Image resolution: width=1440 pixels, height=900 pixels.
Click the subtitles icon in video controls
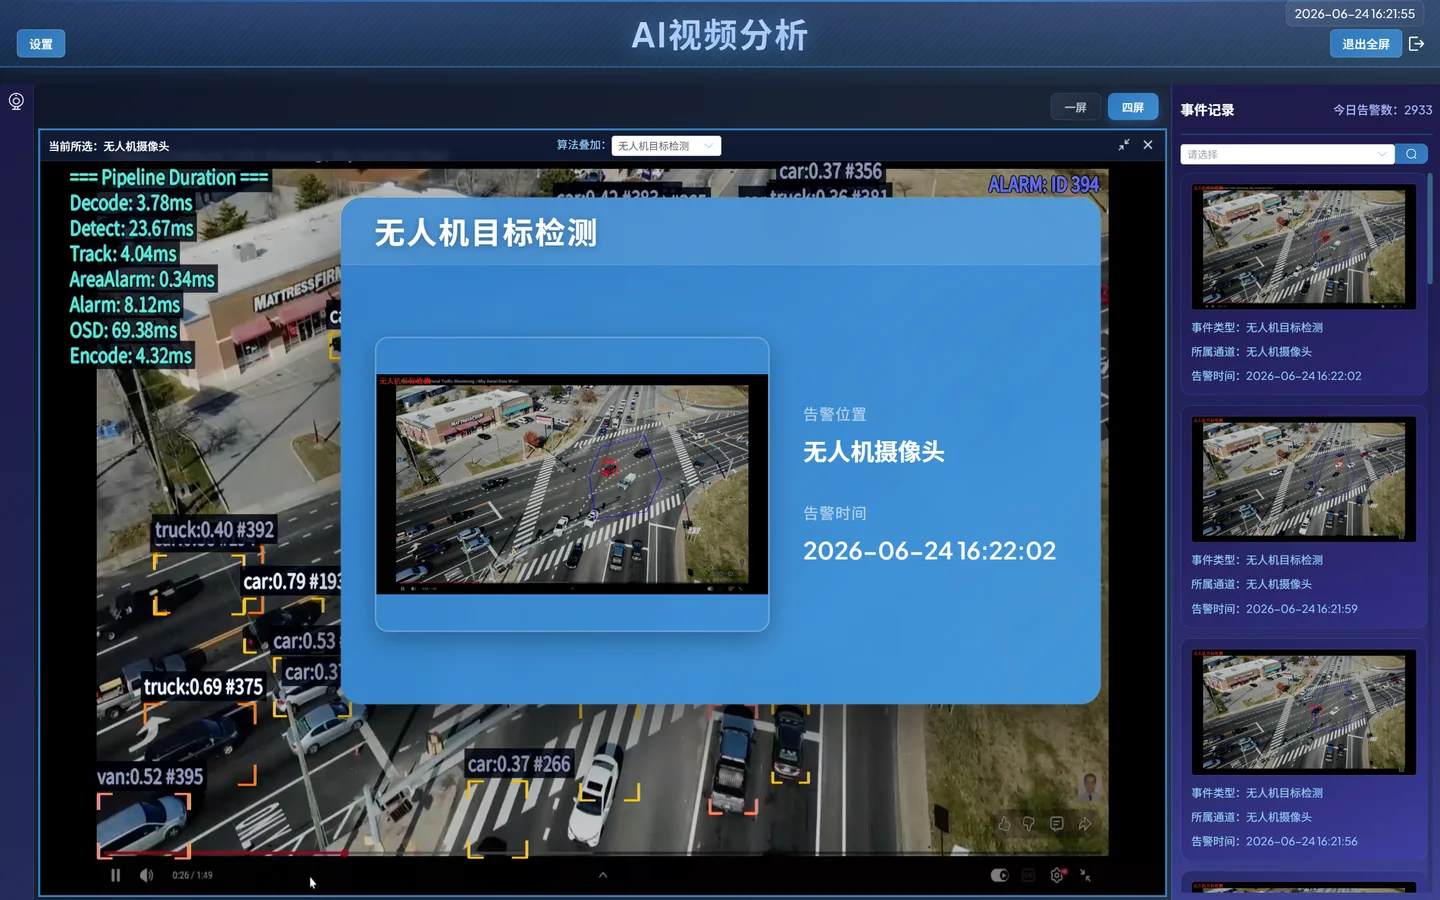click(1028, 875)
